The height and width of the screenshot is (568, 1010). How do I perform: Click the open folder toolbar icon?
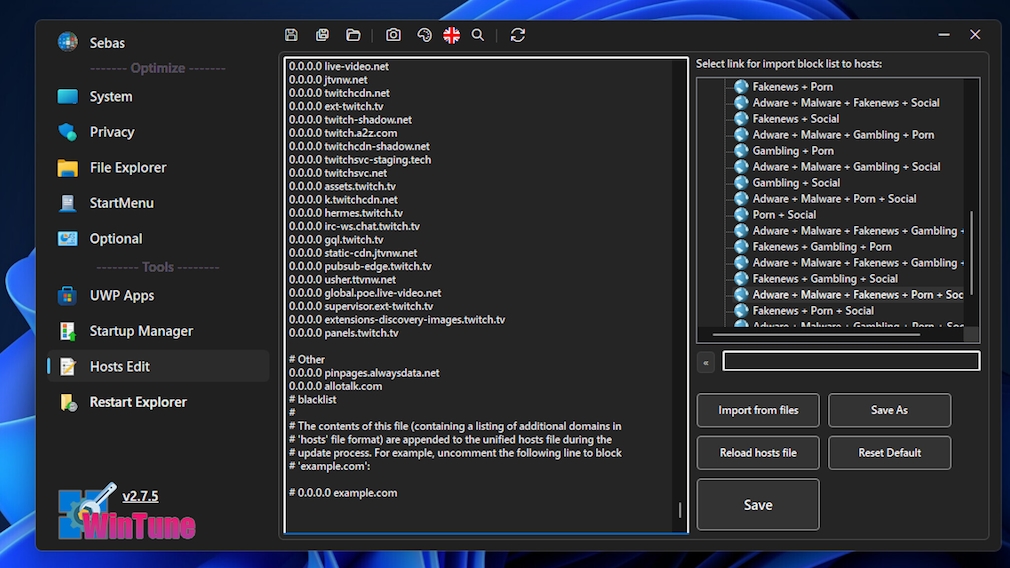tap(353, 35)
